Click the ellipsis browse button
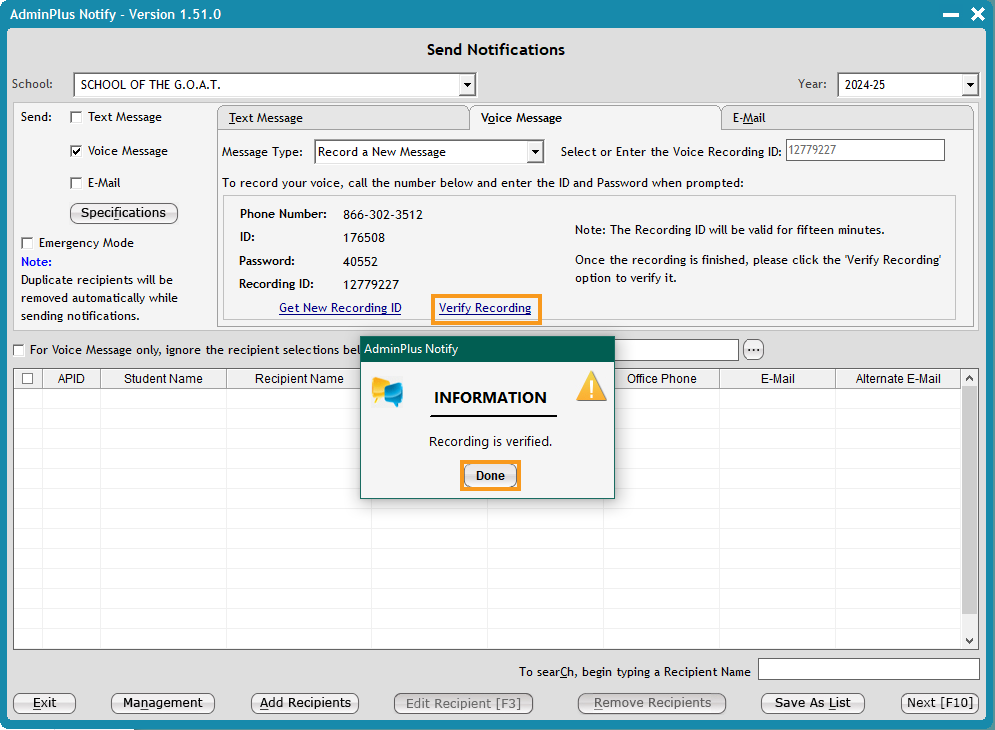 [753, 350]
